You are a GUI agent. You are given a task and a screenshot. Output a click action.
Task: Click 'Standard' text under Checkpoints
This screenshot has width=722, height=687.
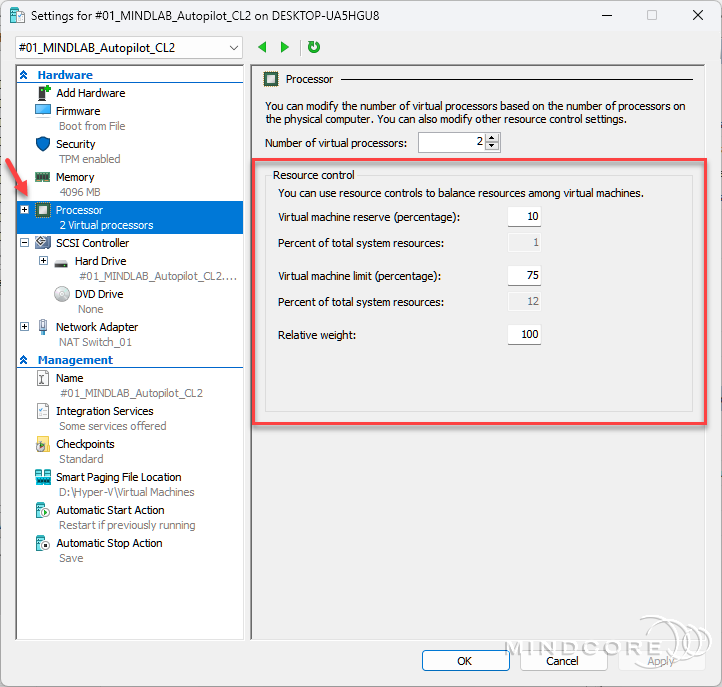tap(82, 459)
